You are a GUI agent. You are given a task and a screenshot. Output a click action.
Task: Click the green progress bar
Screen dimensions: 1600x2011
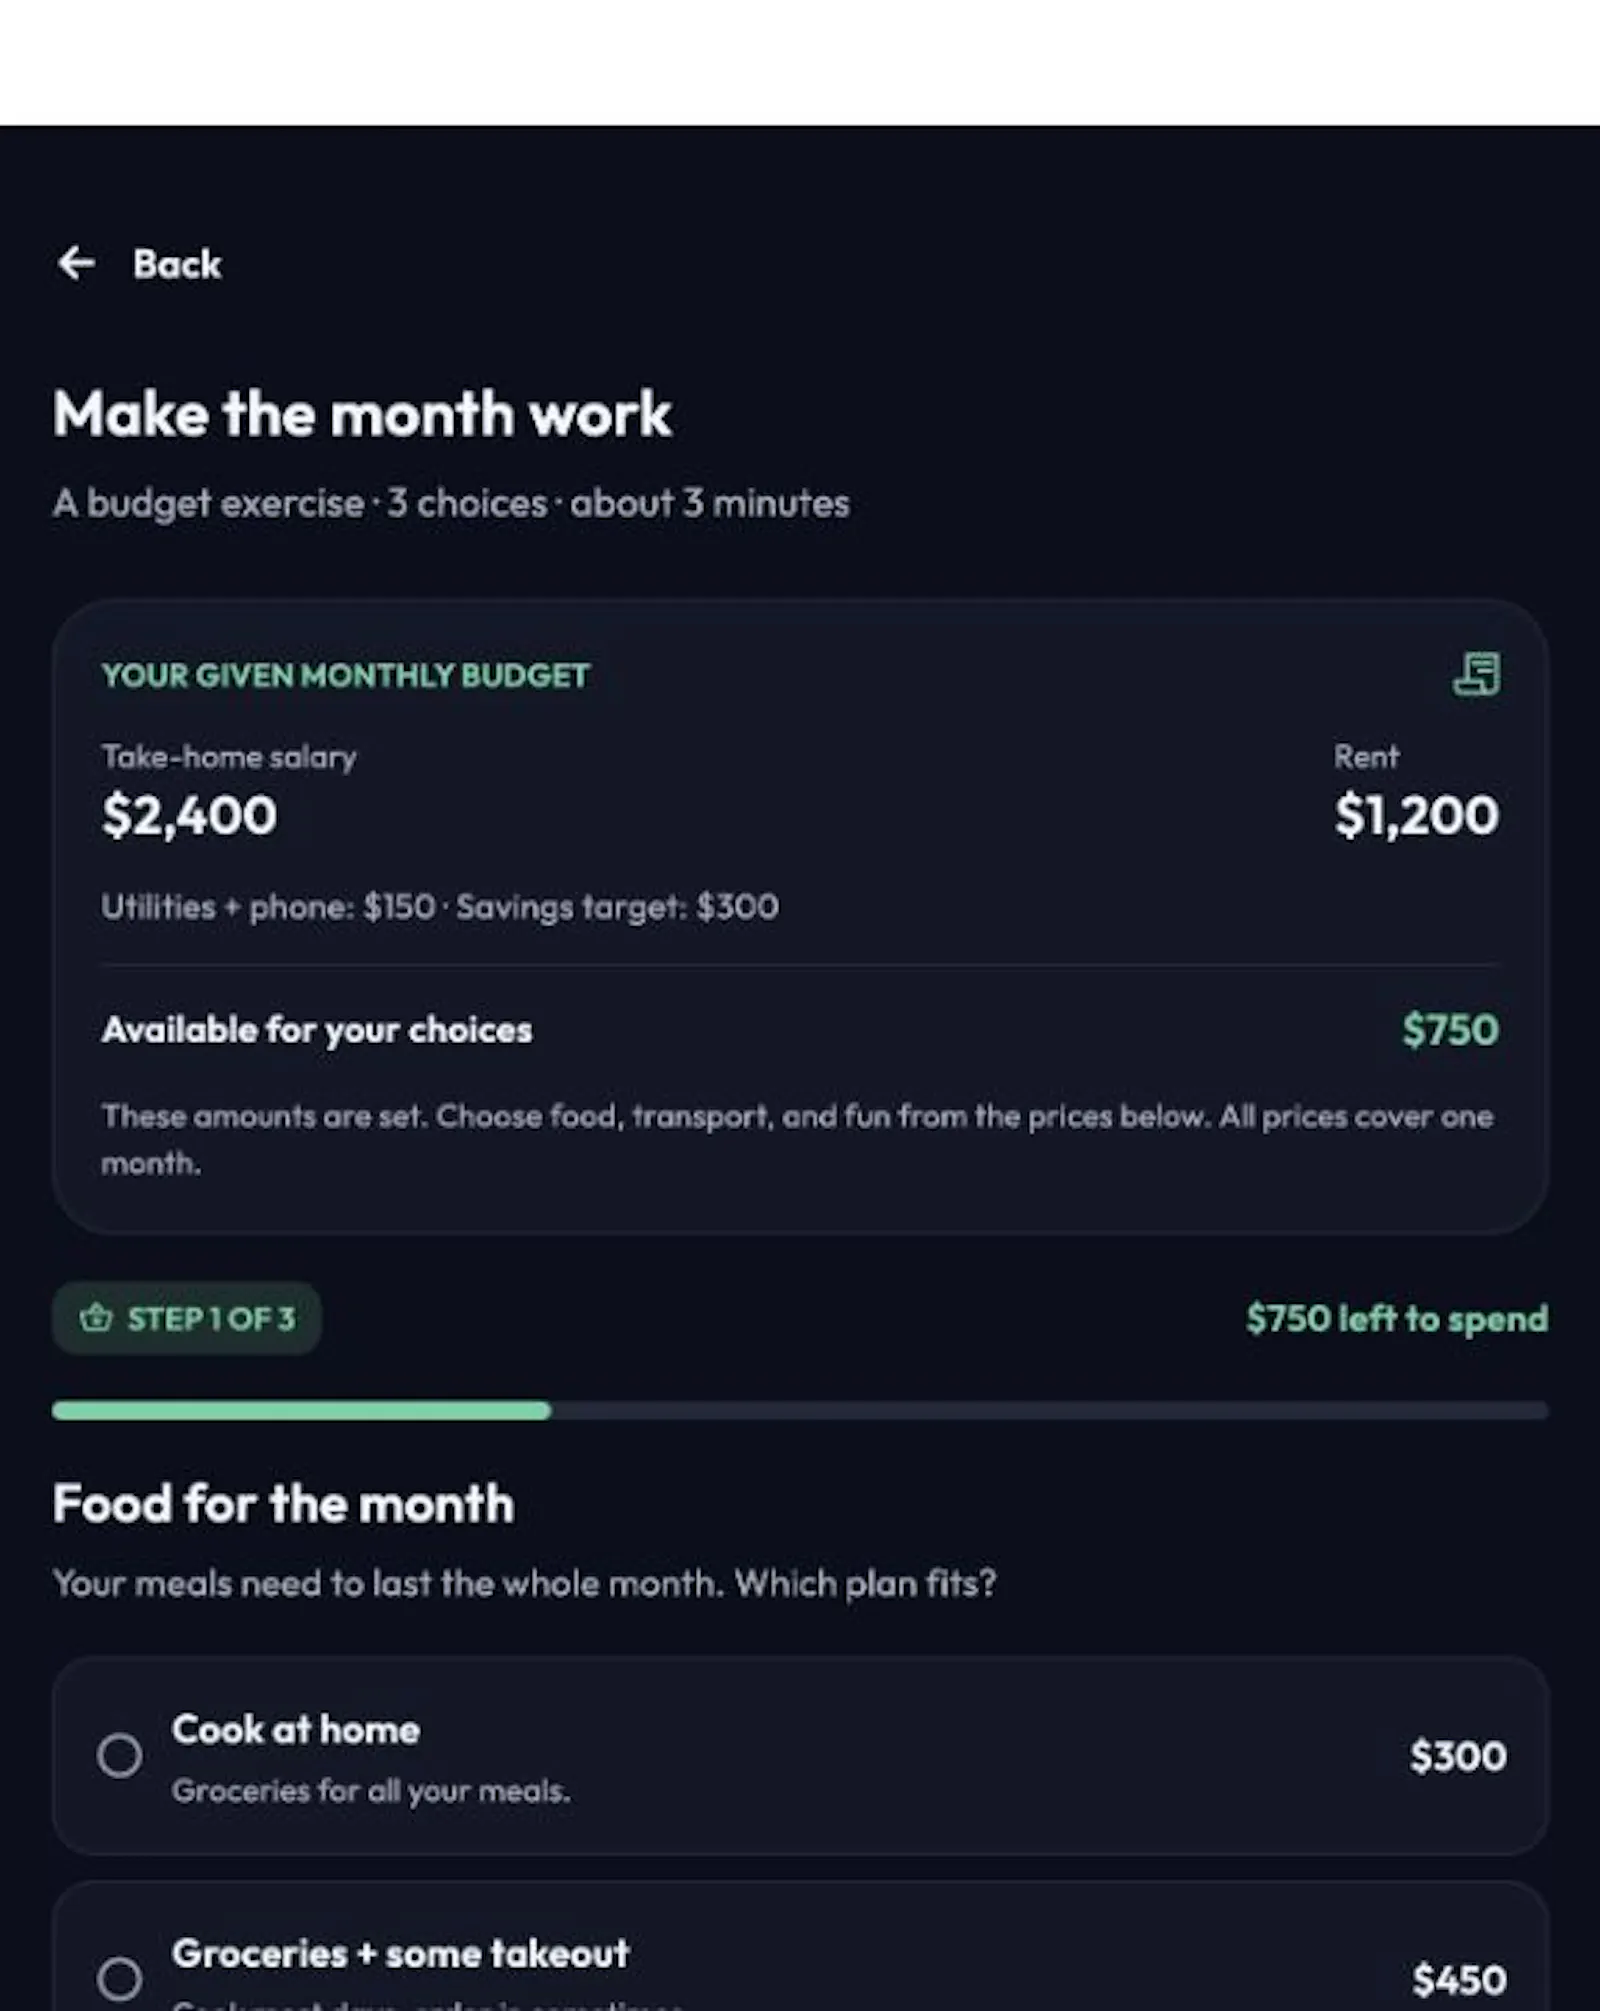(x=301, y=1410)
